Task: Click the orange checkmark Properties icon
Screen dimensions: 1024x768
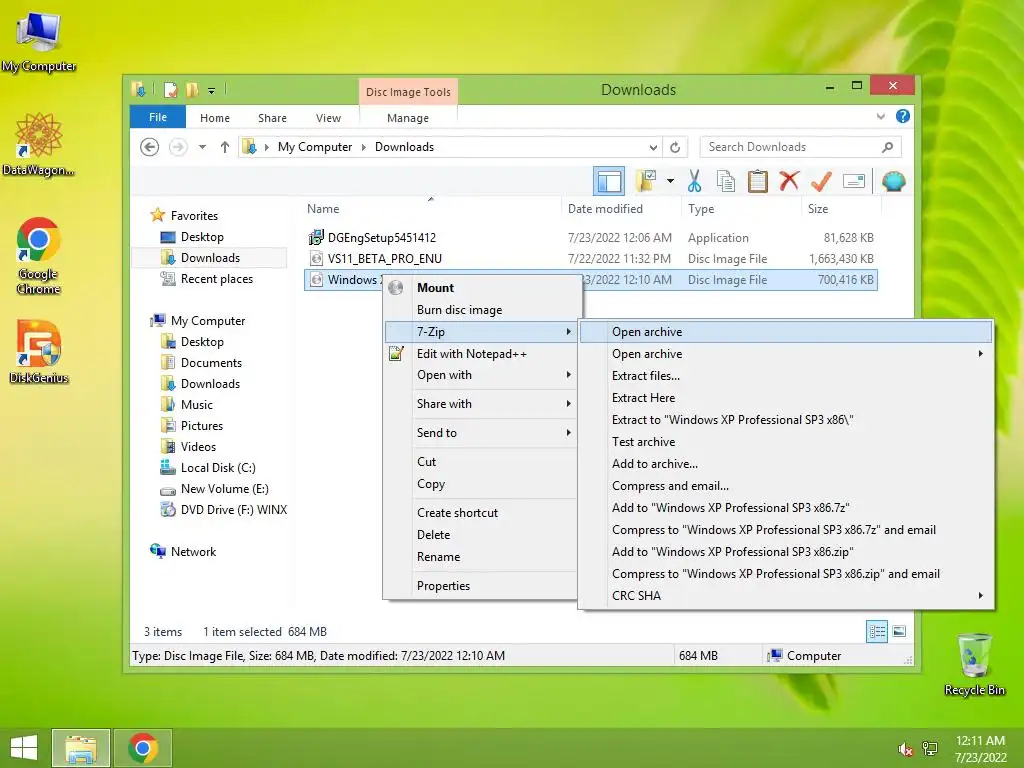Action: pyautogui.click(x=821, y=181)
